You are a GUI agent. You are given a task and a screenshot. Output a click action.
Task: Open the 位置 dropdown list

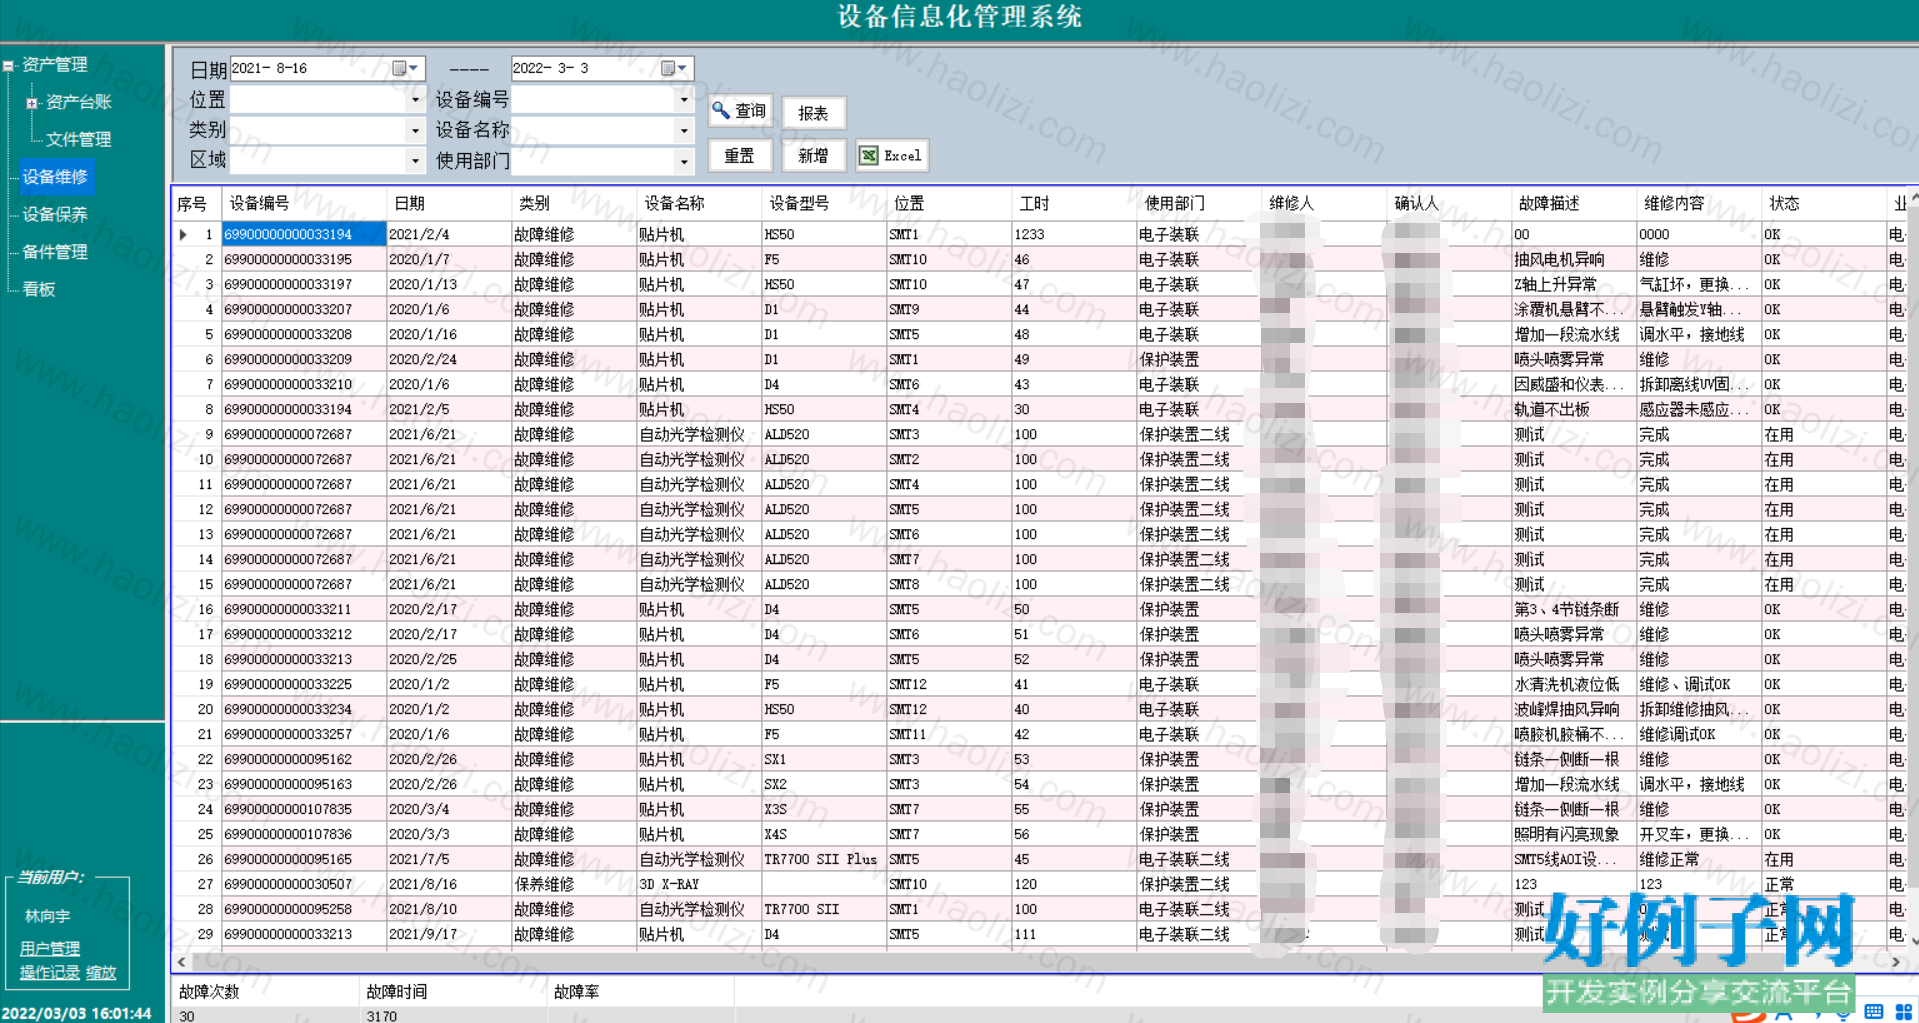(x=416, y=99)
